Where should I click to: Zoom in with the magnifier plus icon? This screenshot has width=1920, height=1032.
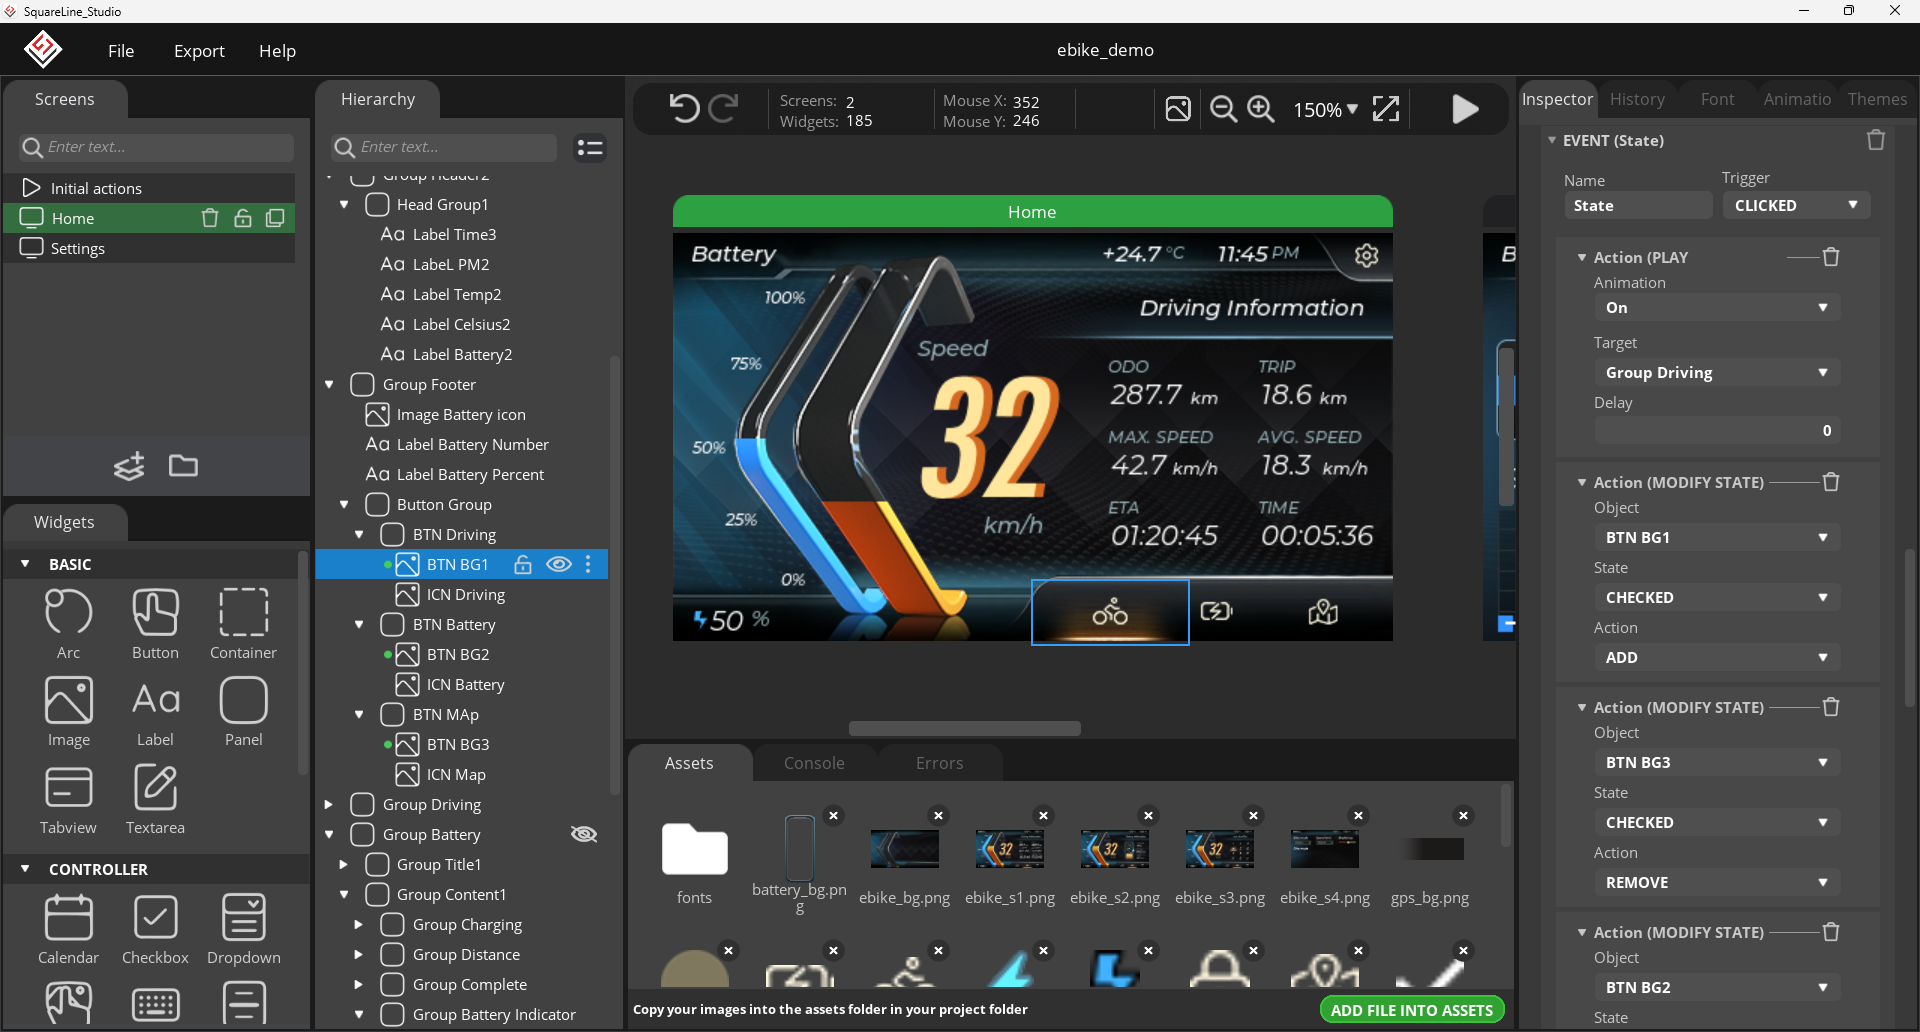pos(1261,109)
